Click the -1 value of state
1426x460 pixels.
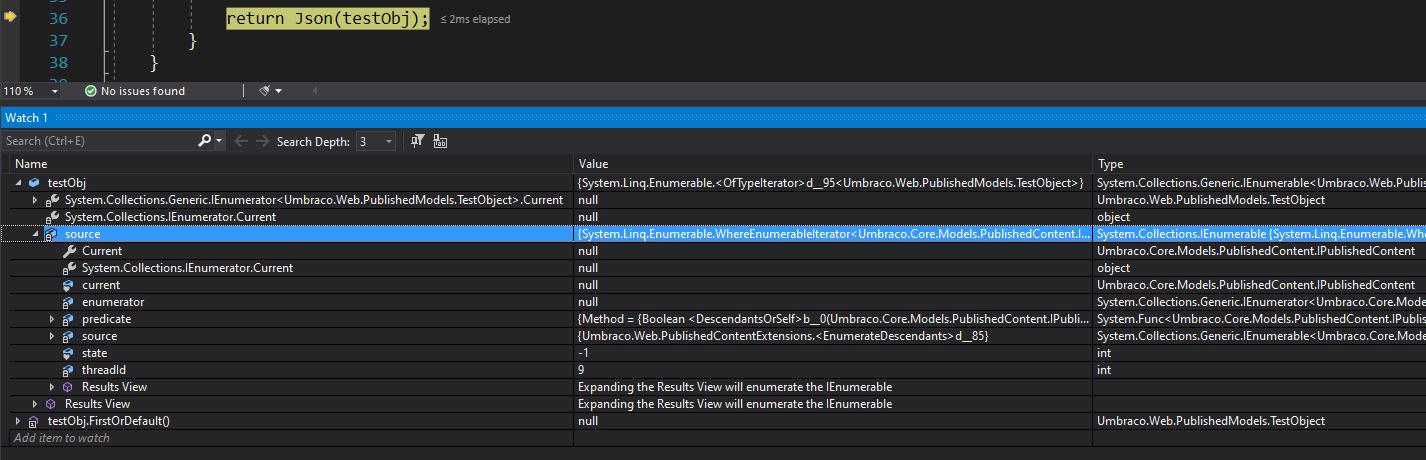(584, 353)
